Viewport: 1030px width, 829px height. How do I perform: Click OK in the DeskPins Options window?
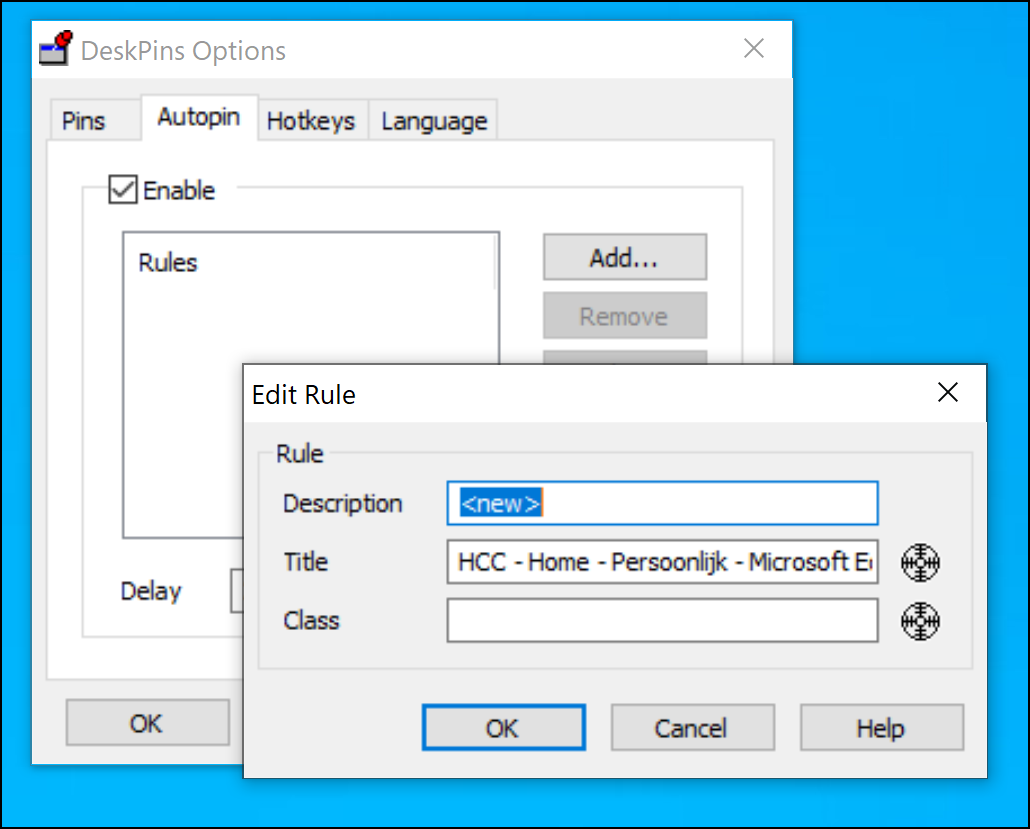click(146, 723)
